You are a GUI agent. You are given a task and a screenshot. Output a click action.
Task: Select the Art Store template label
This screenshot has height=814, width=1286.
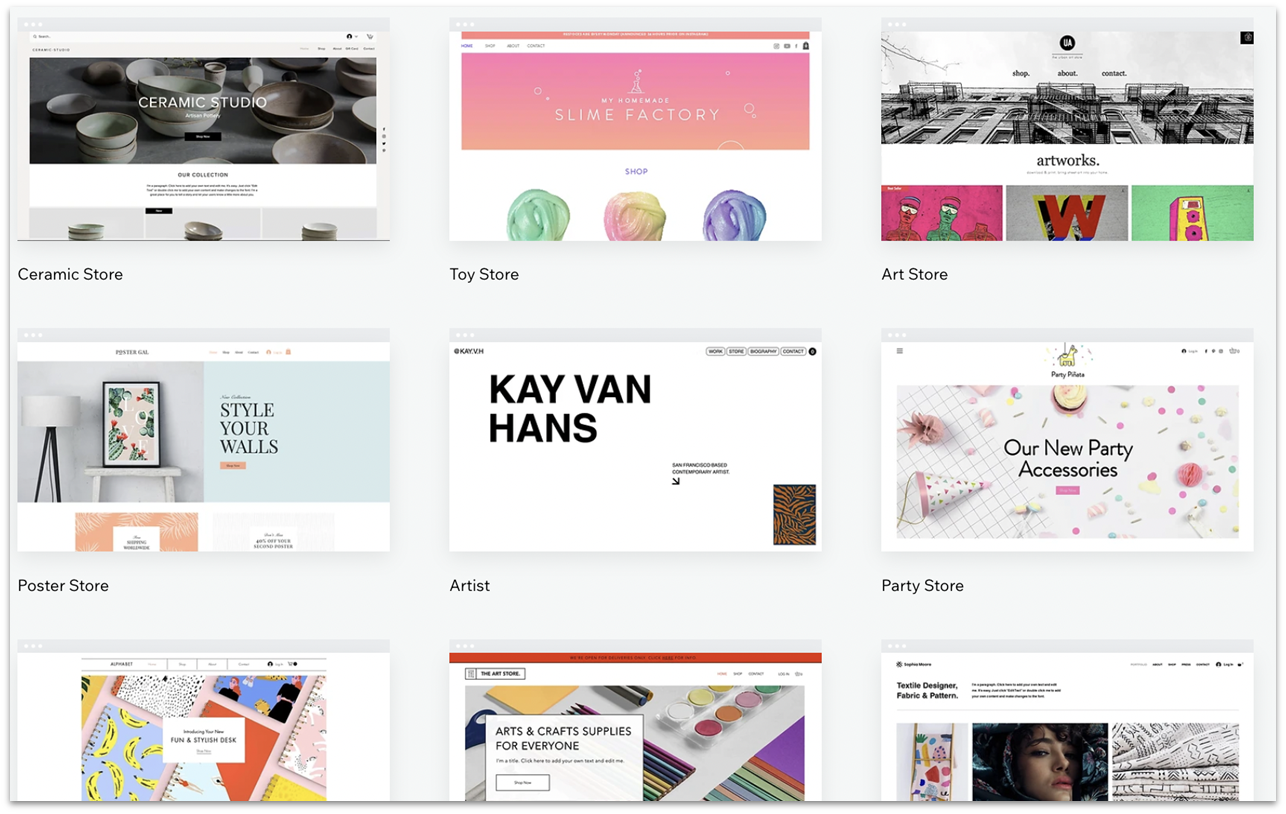914,274
